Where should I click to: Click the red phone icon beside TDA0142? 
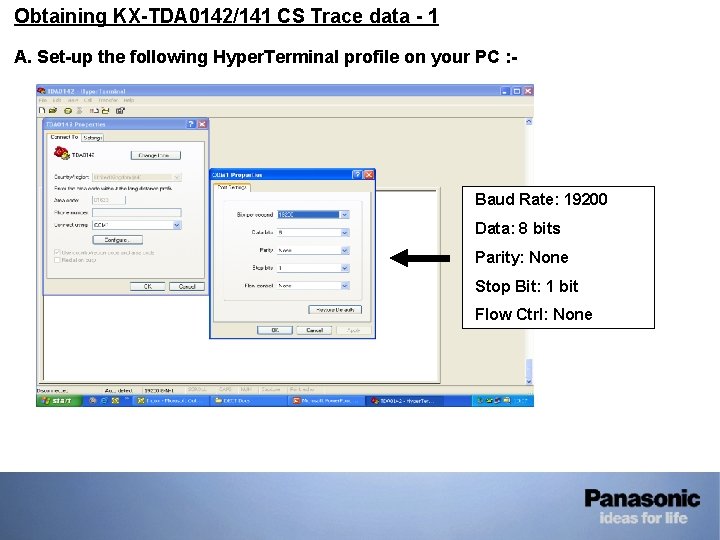[62, 153]
